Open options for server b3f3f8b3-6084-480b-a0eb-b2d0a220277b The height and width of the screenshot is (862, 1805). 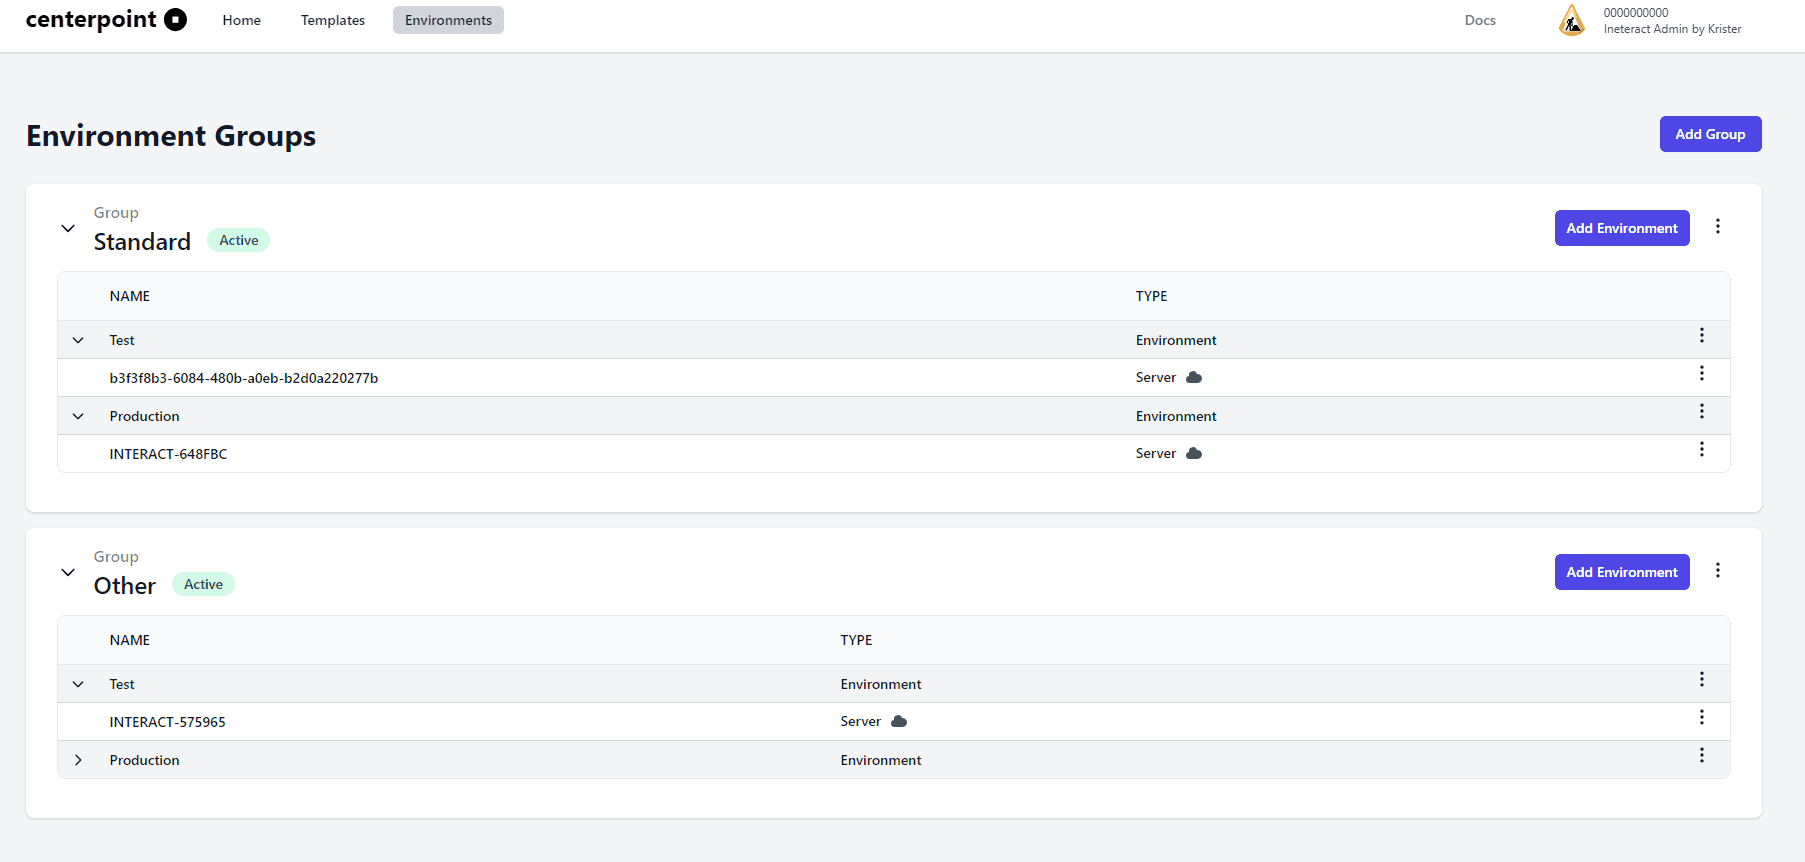[1701, 374]
